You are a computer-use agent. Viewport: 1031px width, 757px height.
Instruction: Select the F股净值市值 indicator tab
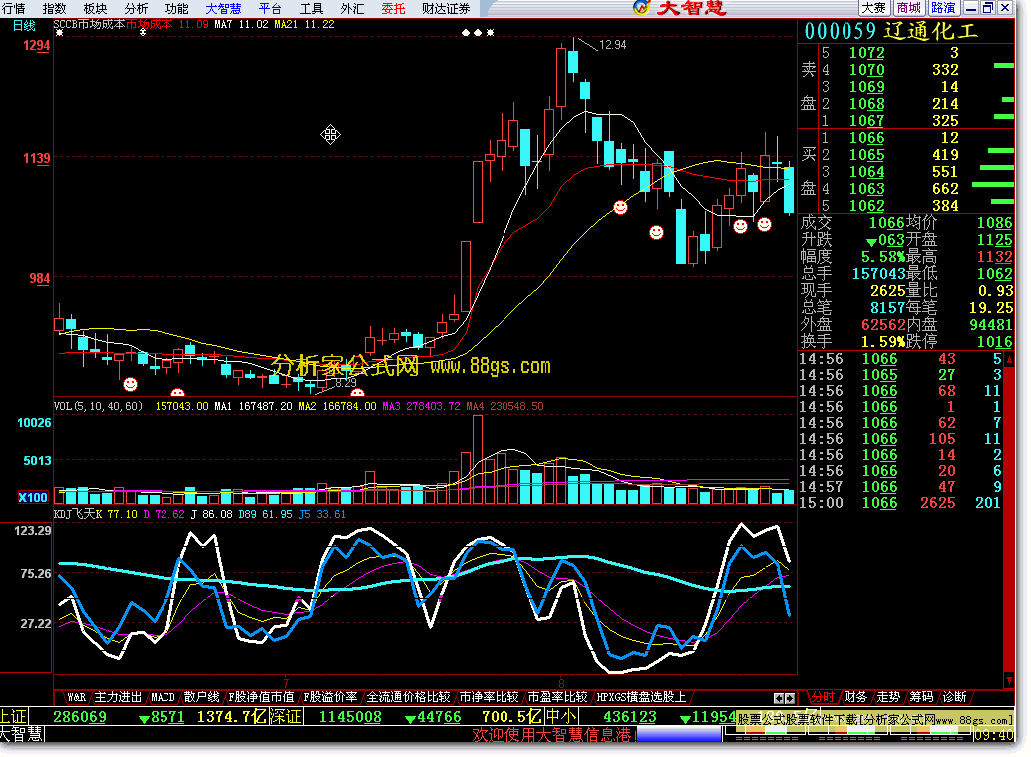click(x=261, y=697)
